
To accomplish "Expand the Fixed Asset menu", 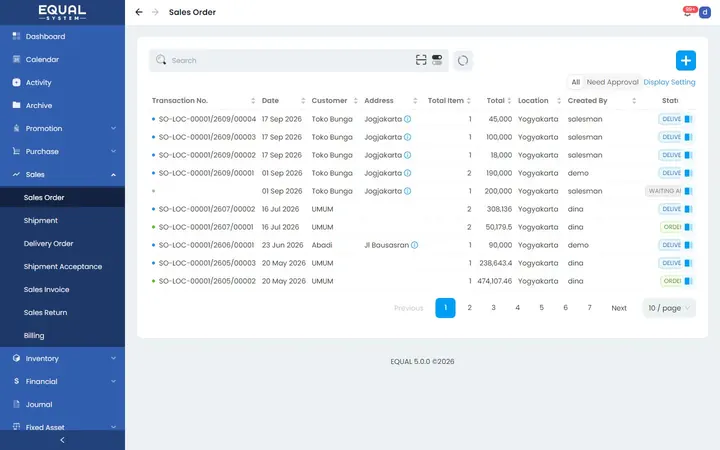I will click(x=62, y=427).
